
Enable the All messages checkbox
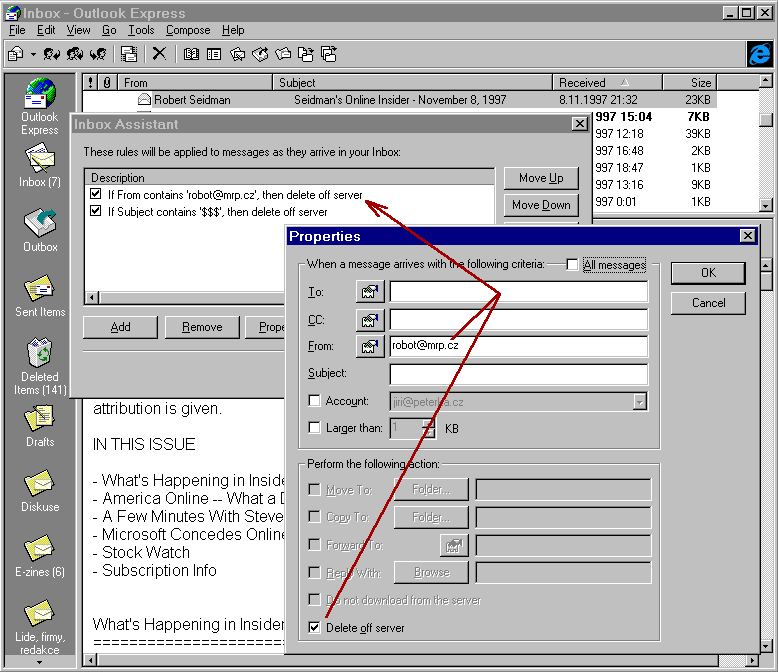pyautogui.click(x=572, y=265)
